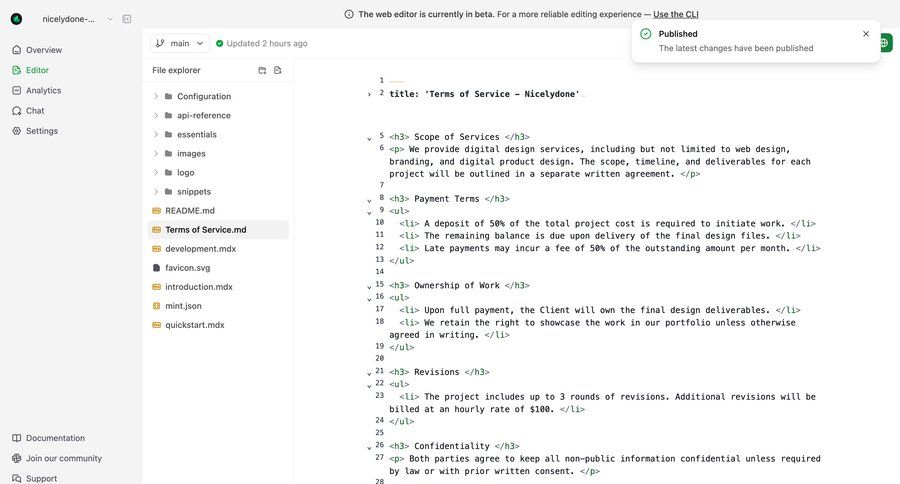Expand the folded frontmatter at line 2

pyautogui.click(x=369, y=94)
